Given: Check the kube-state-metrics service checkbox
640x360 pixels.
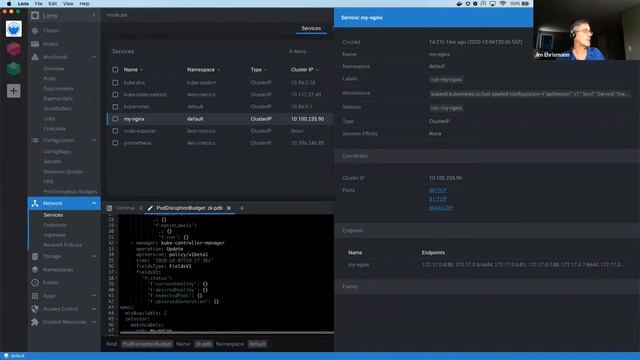Looking at the screenshot, I should 116,95.
